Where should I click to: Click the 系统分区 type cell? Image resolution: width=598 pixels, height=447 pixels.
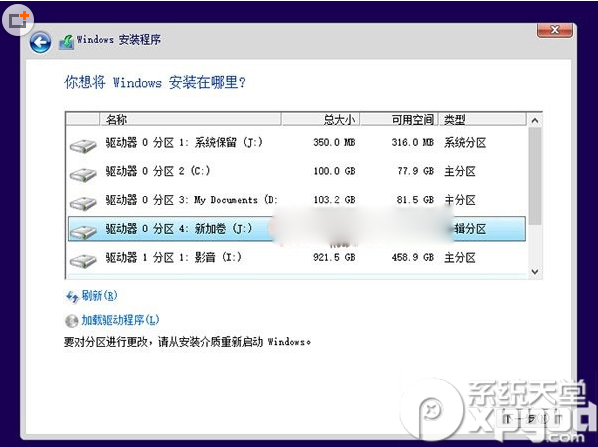465,143
